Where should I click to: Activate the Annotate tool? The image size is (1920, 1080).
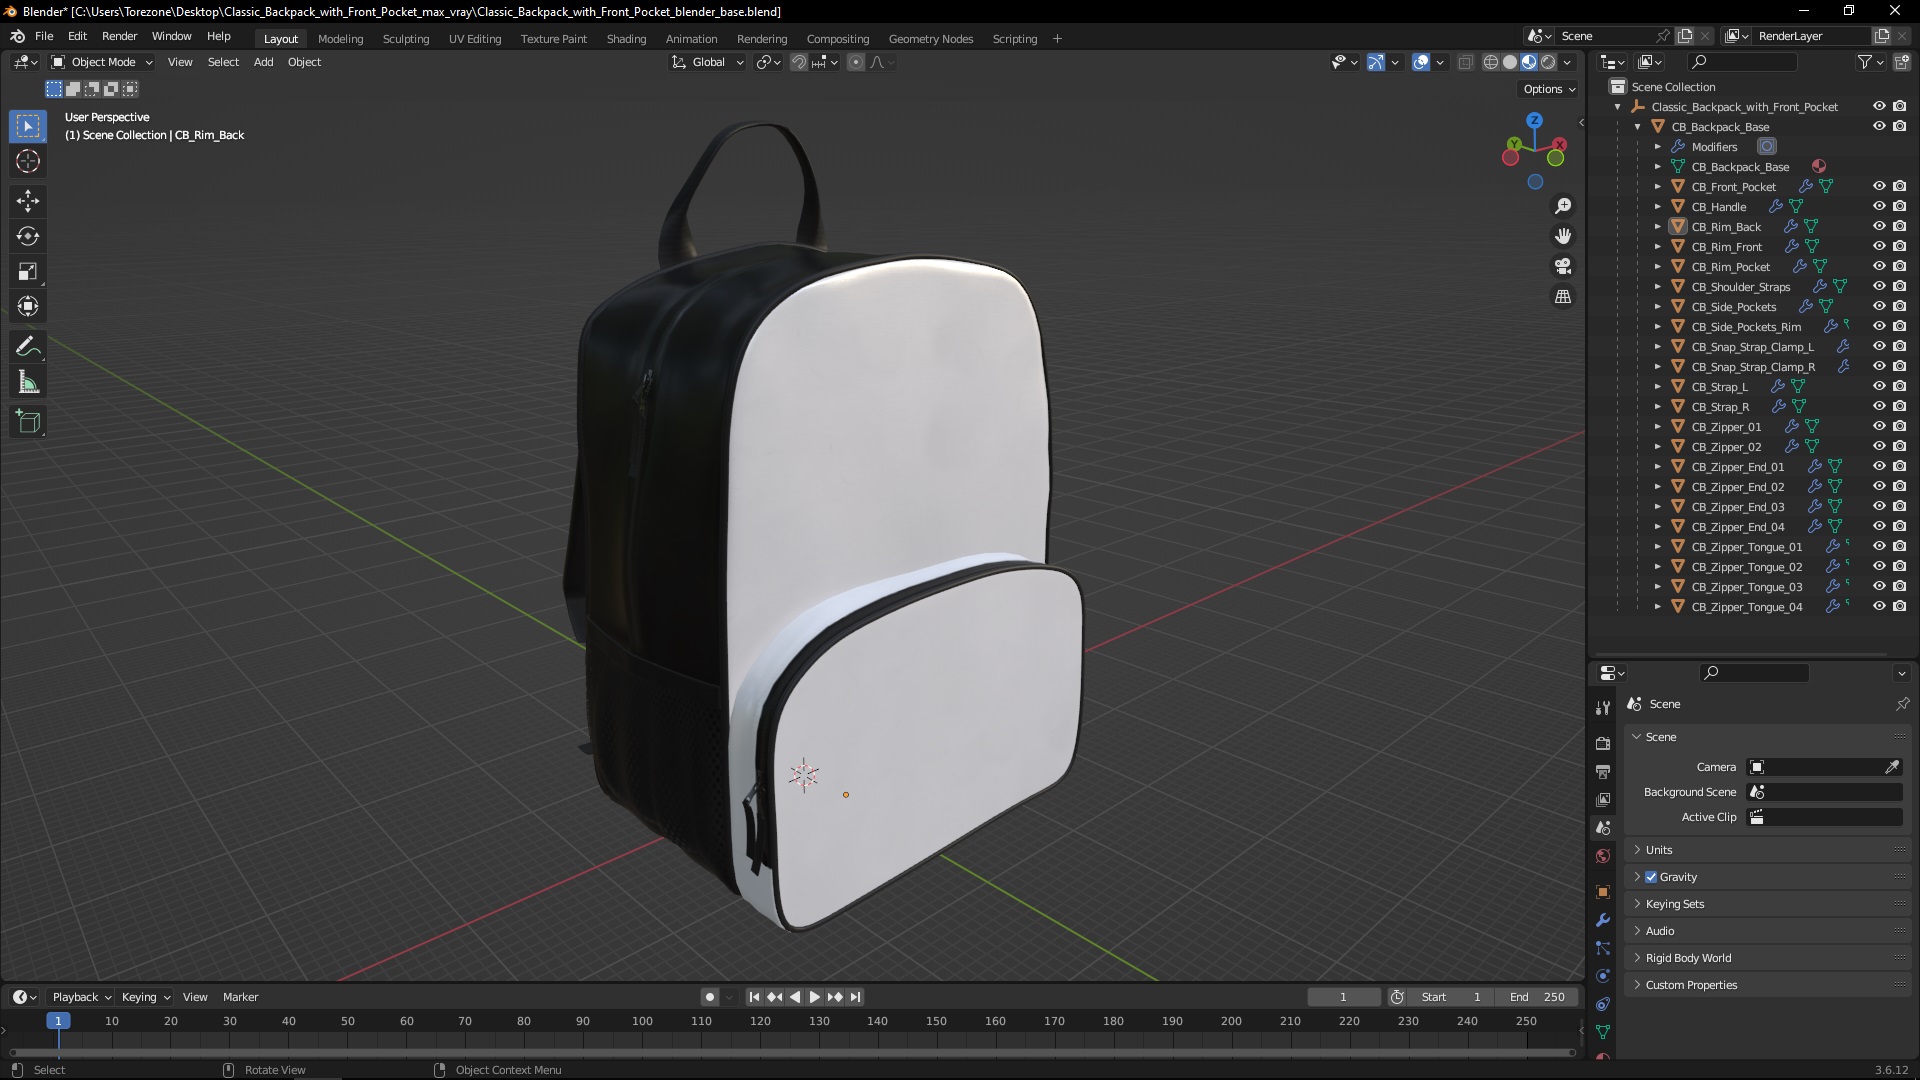coord(28,347)
